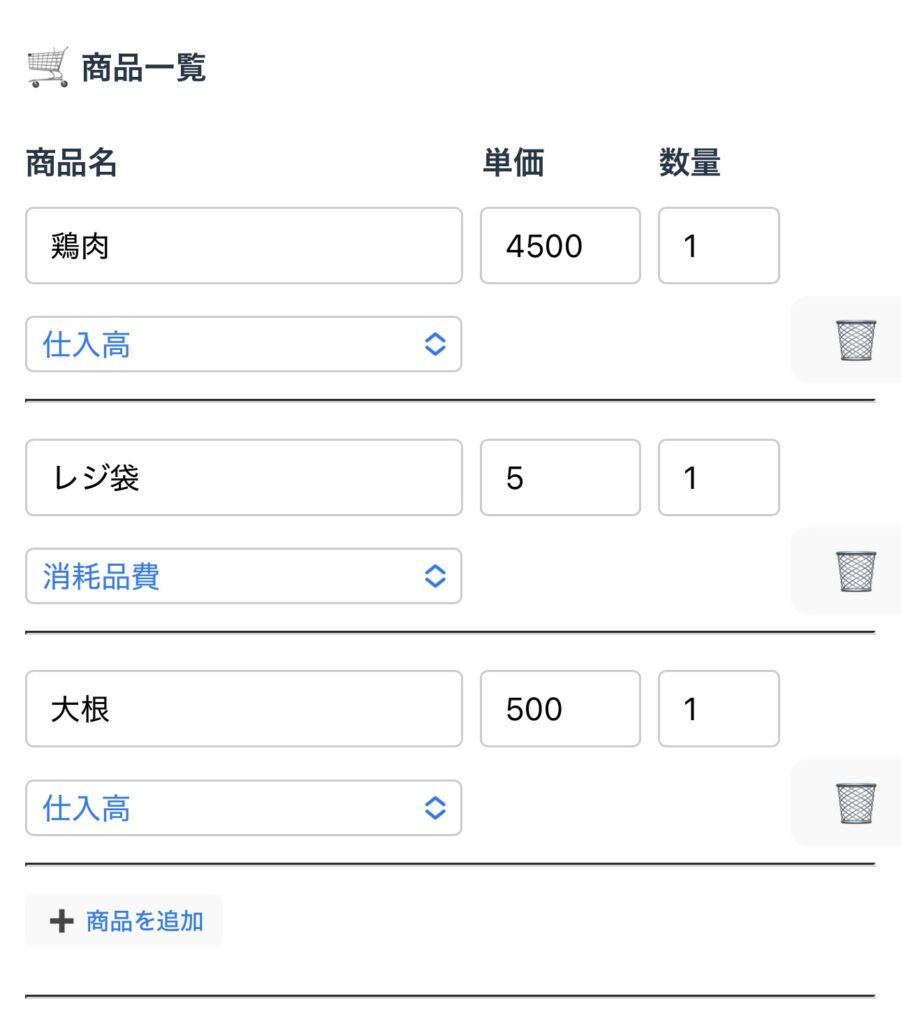Click quantity field in 鶏肉 row
The width and height of the screenshot is (901, 1024).
[718, 246]
